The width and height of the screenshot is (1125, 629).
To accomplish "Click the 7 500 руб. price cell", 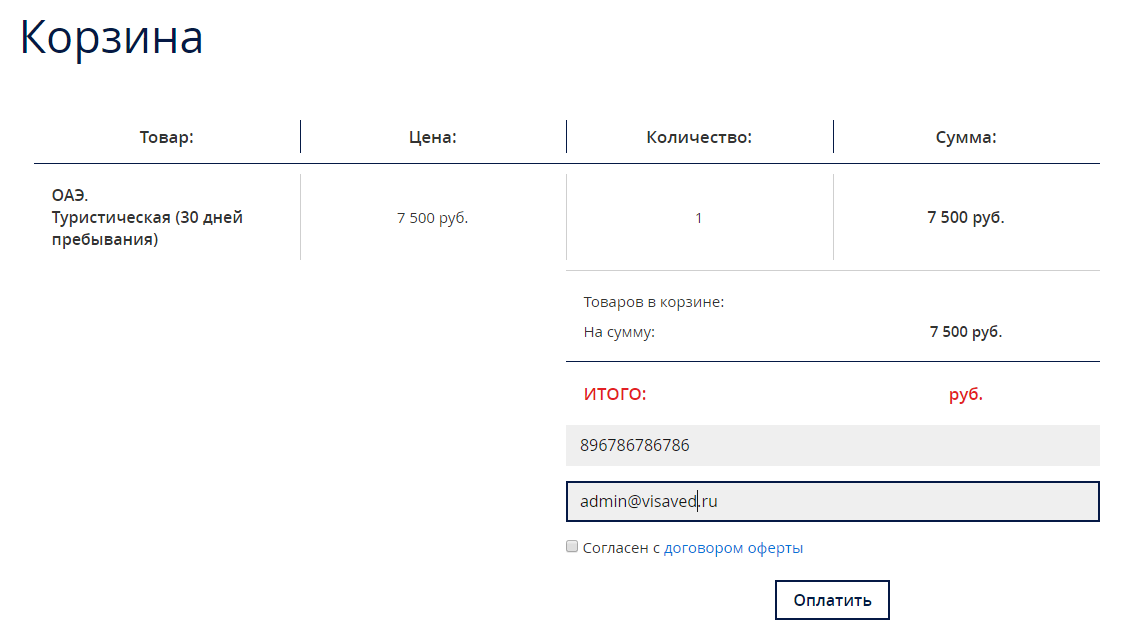I will pos(432,218).
